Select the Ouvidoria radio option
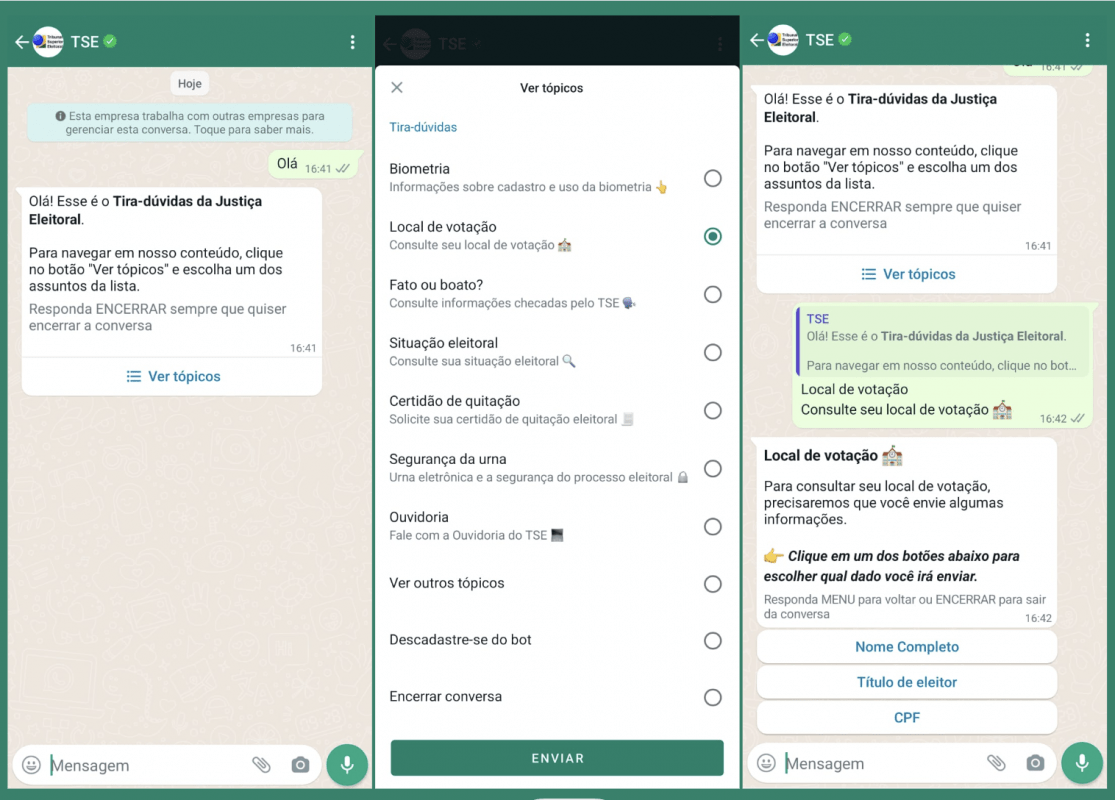 point(713,526)
